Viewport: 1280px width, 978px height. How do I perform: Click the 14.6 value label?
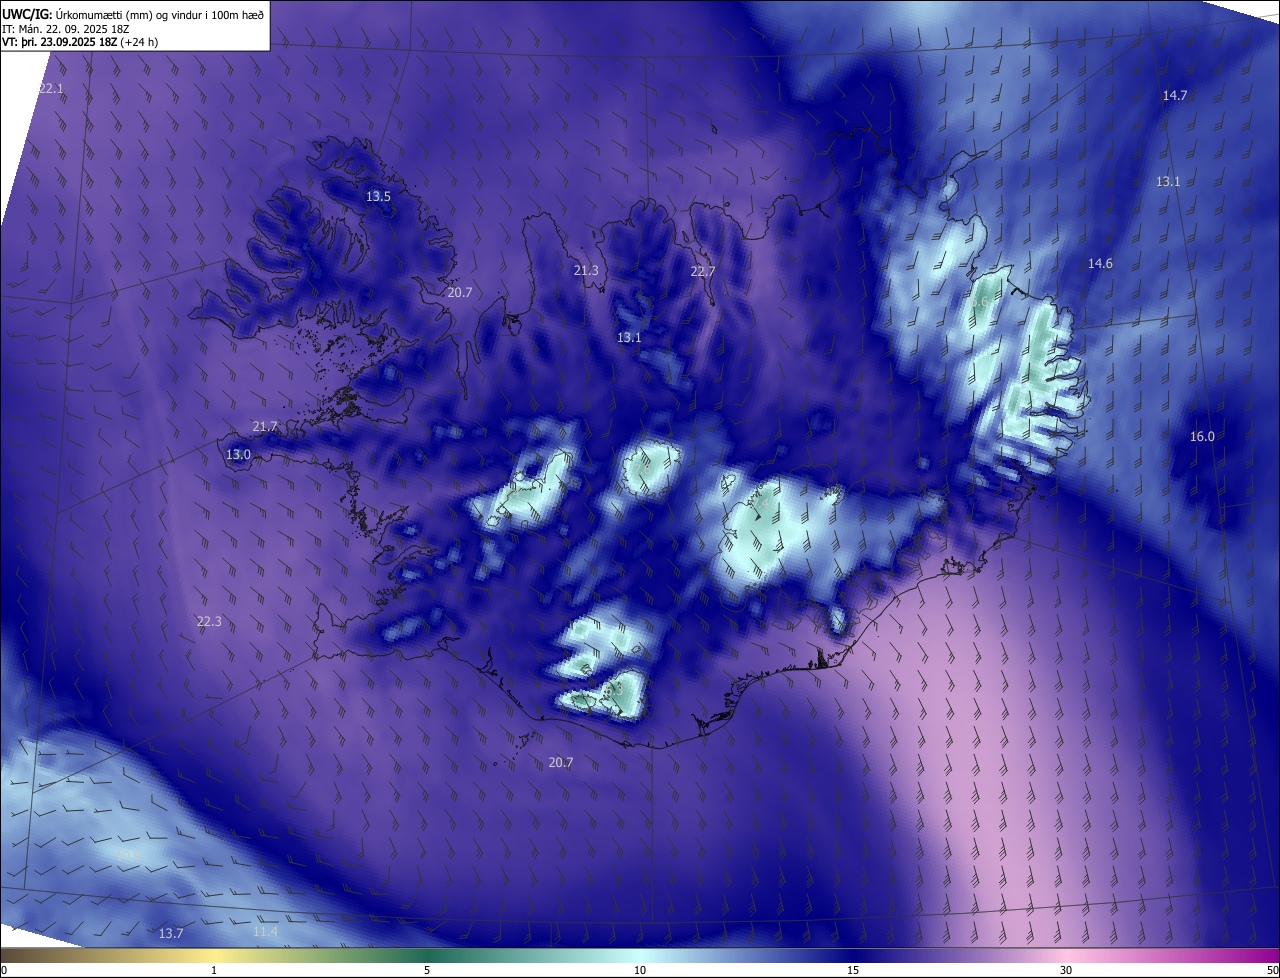click(x=1100, y=264)
